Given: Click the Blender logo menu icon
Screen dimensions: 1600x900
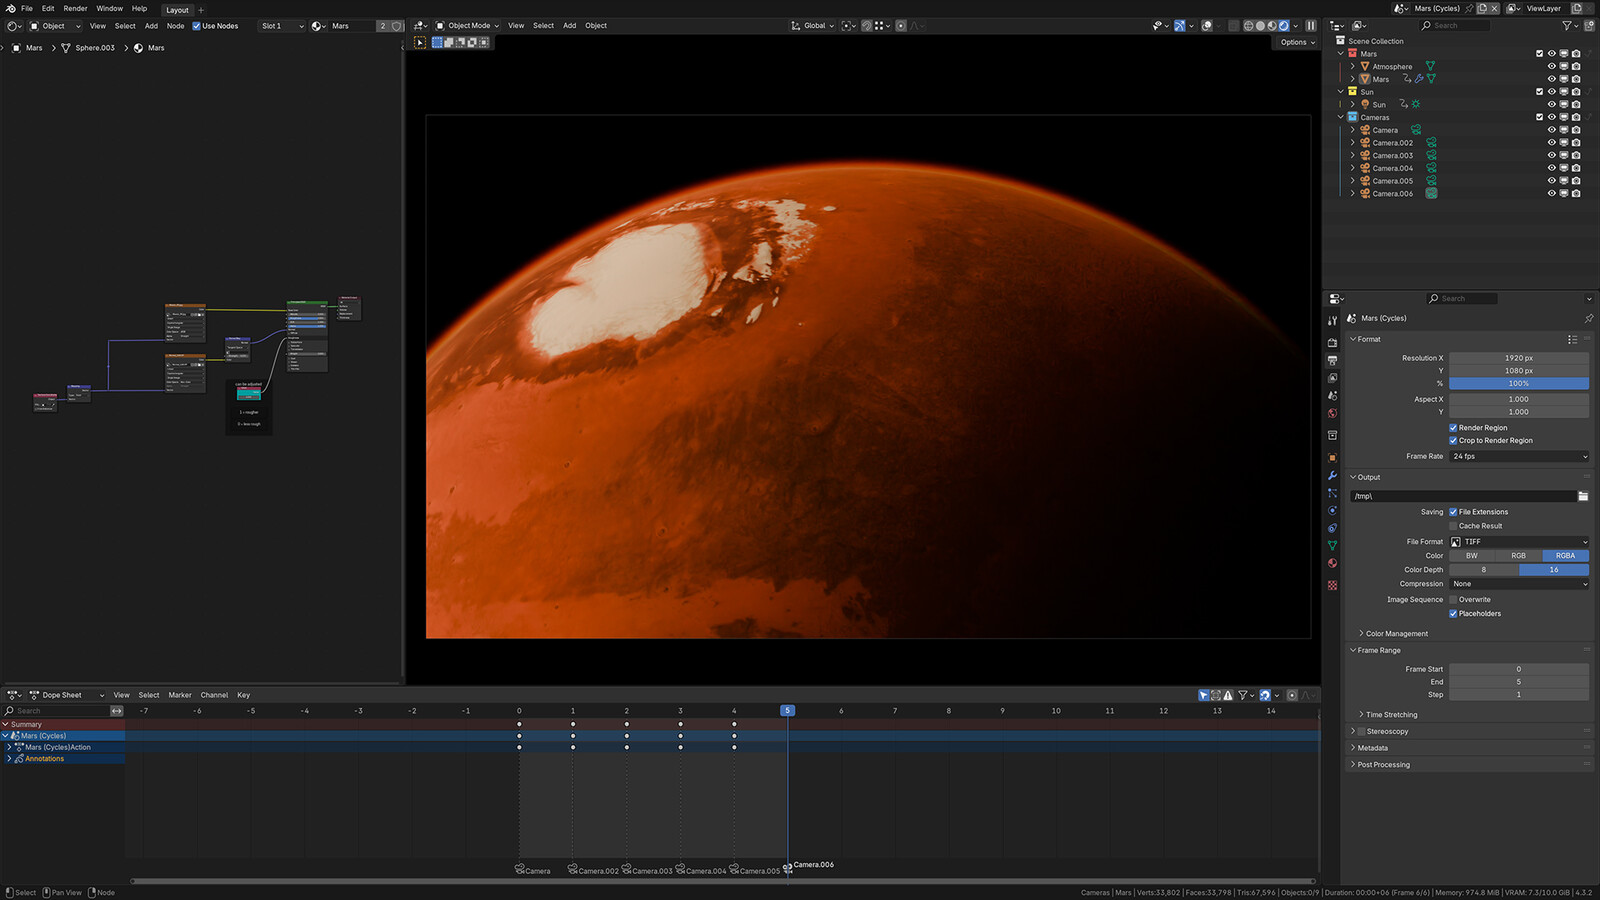Looking at the screenshot, I should (10, 8).
